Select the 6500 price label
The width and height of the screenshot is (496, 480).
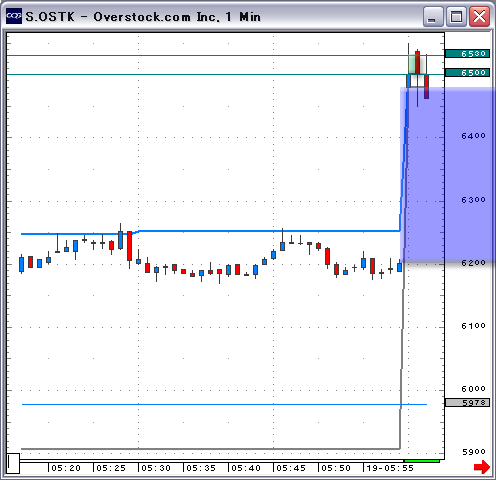(x=467, y=73)
